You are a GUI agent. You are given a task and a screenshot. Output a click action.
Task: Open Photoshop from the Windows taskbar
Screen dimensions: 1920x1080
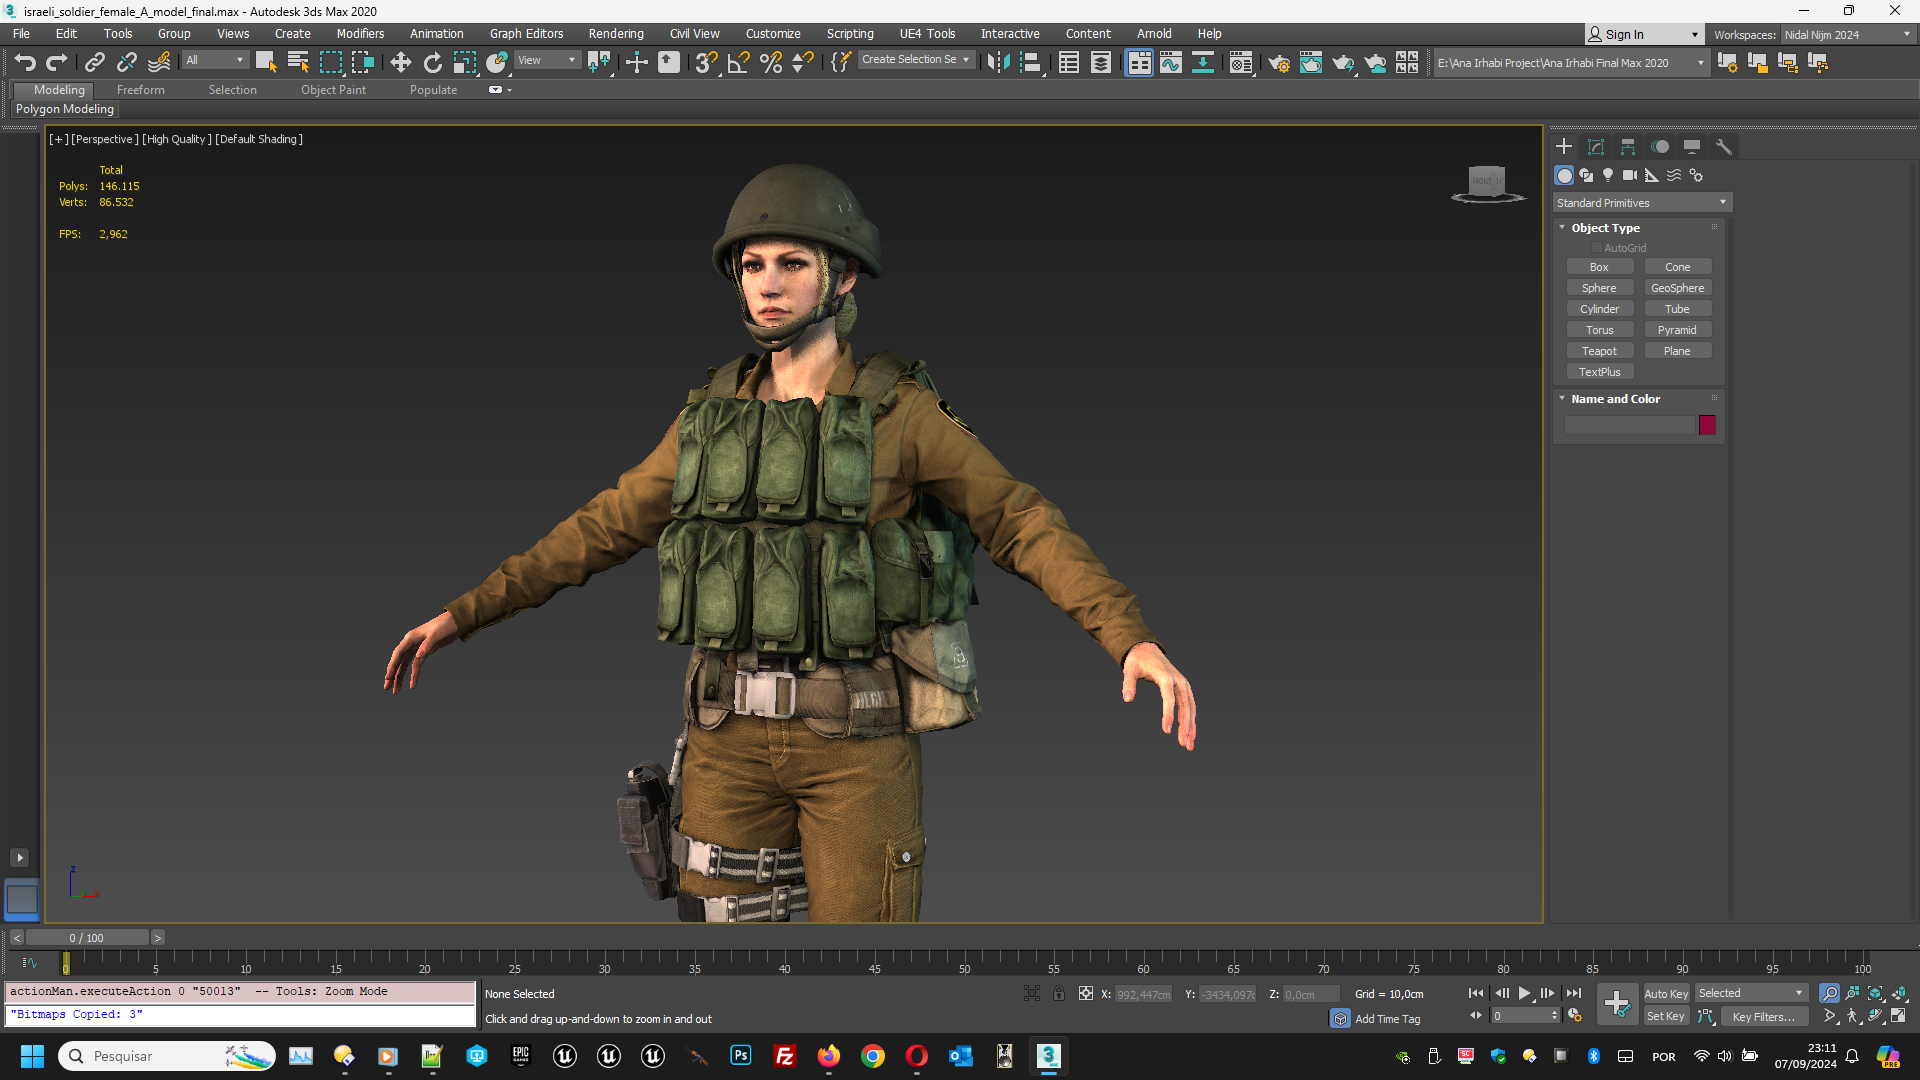pyautogui.click(x=741, y=1056)
